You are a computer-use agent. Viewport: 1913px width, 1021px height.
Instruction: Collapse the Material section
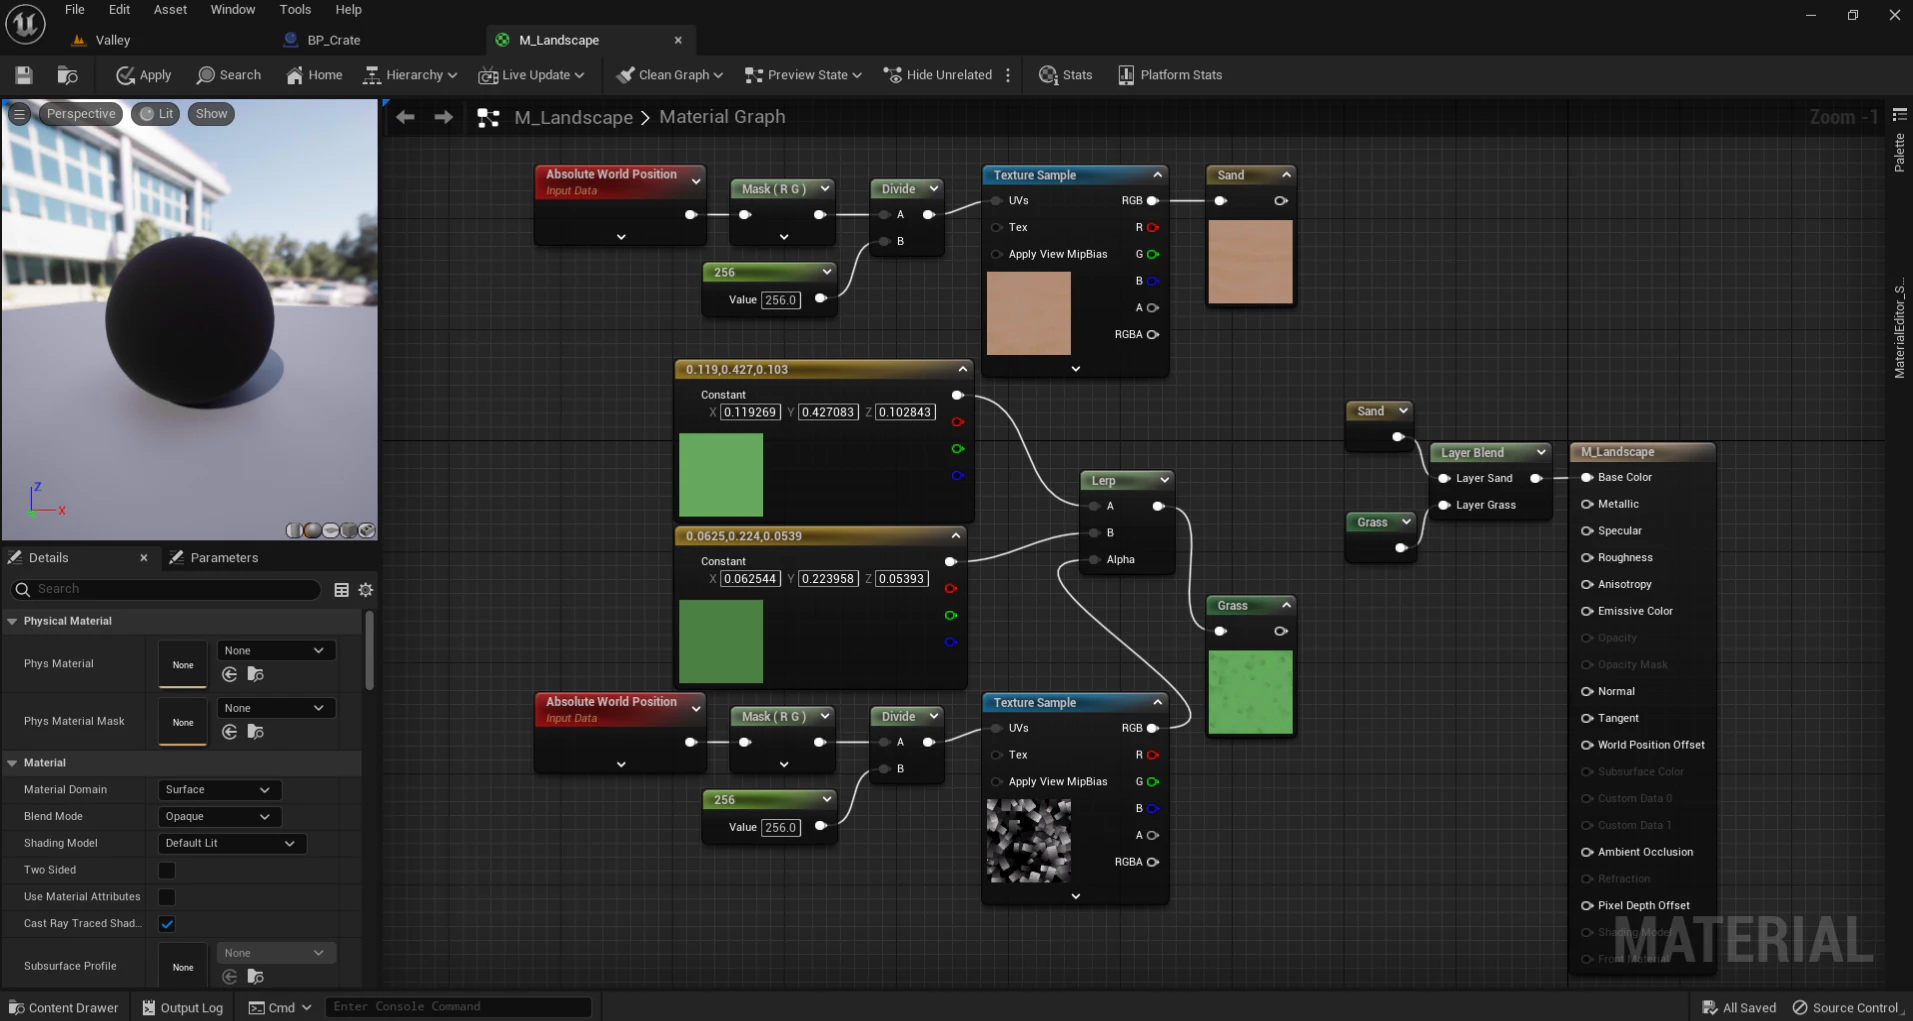(12, 763)
